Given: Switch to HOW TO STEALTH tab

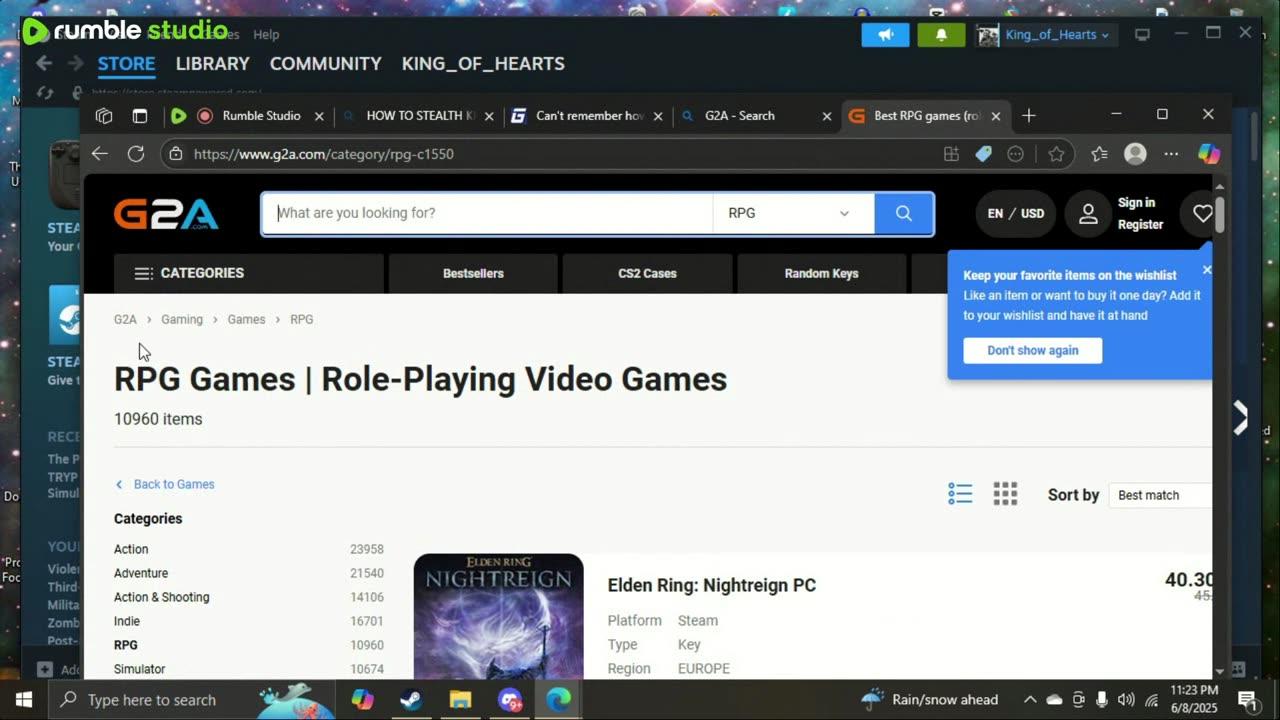Looking at the screenshot, I should tap(419, 116).
